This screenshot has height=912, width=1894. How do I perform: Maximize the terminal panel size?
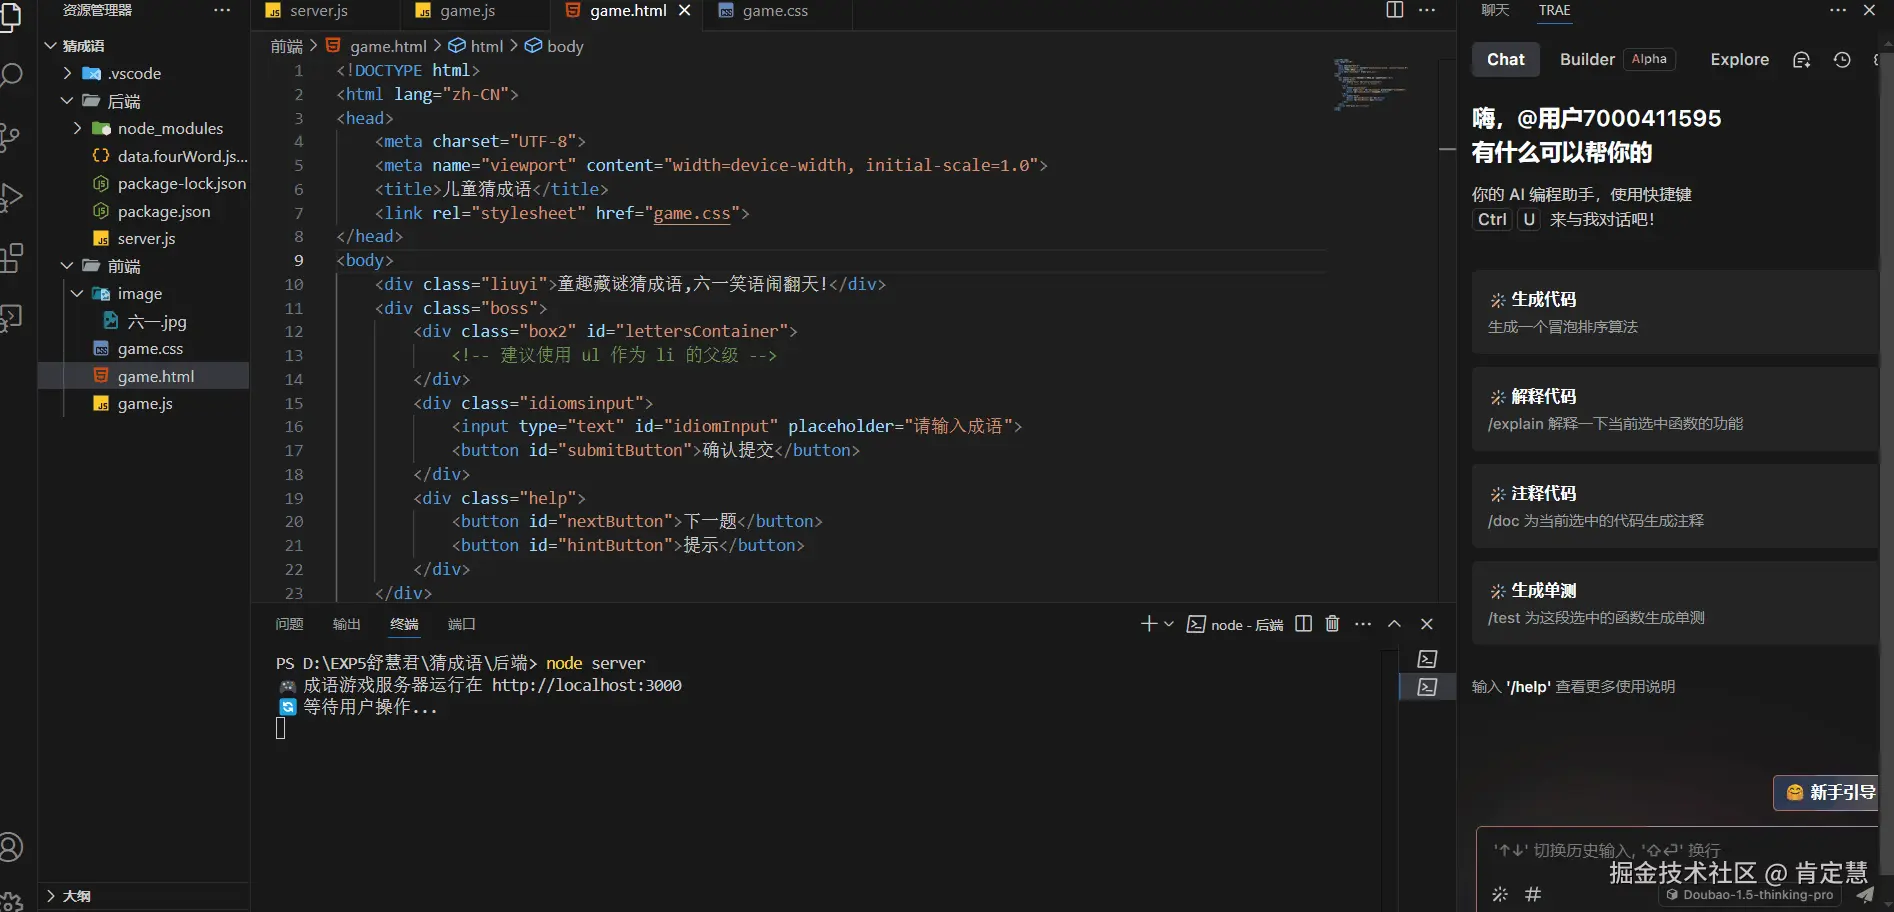pos(1394,624)
